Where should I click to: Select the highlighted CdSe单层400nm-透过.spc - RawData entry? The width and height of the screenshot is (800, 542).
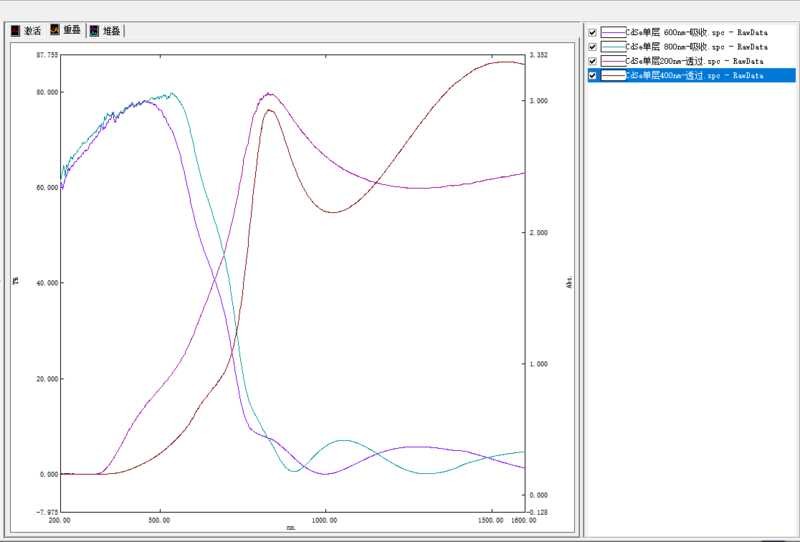pyautogui.click(x=694, y=75)
